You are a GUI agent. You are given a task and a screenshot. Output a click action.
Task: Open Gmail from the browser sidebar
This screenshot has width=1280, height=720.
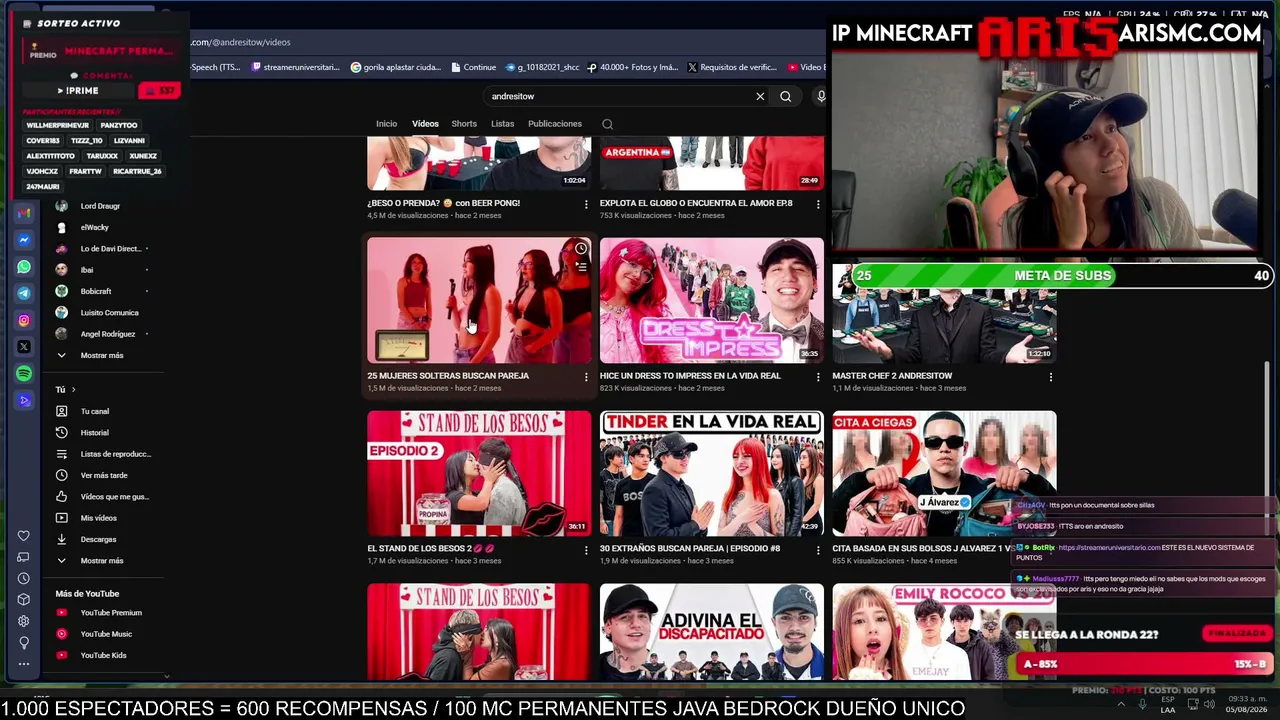click(24, 213)
